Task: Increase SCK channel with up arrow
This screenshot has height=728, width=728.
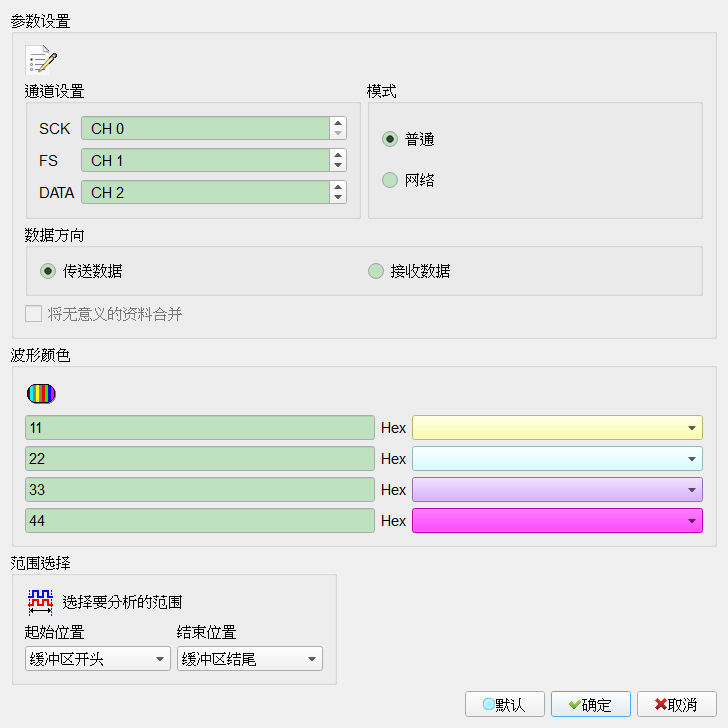Action: pos(338,123)
